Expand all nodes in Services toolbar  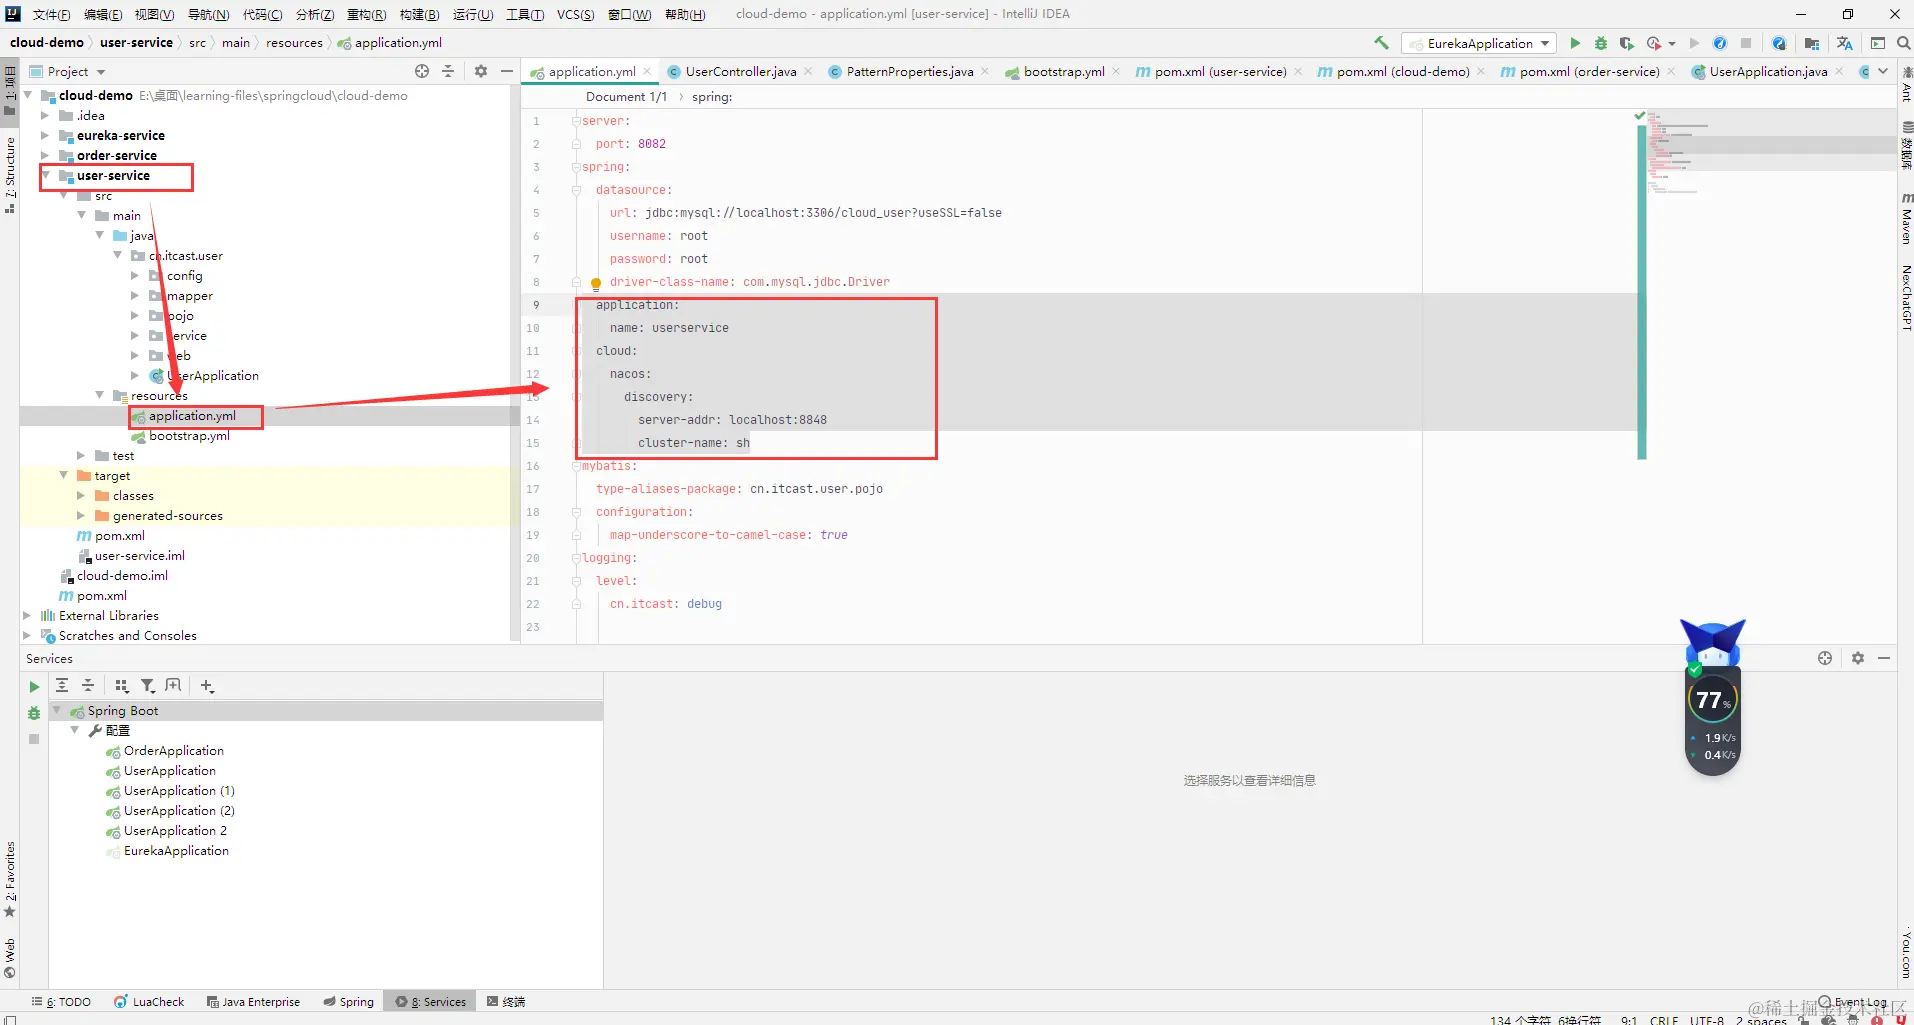pyautogui.click(x=62, y=685)
